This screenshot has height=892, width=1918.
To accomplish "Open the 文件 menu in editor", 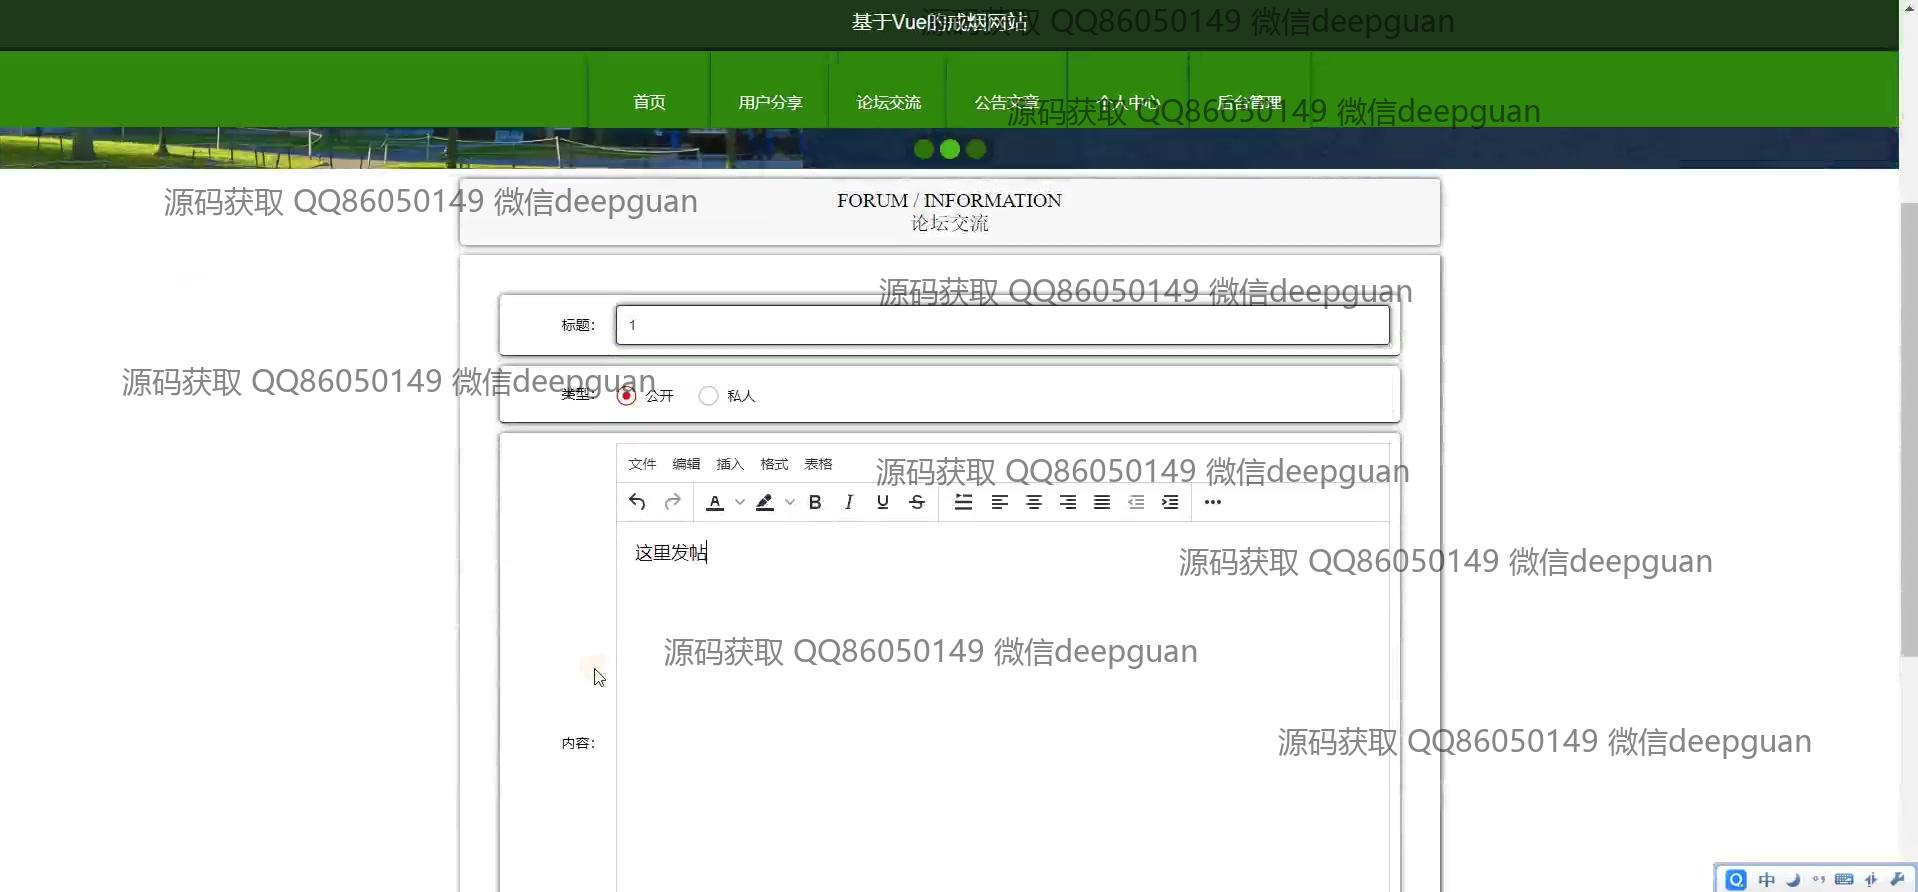I will [x=642, y=464].
